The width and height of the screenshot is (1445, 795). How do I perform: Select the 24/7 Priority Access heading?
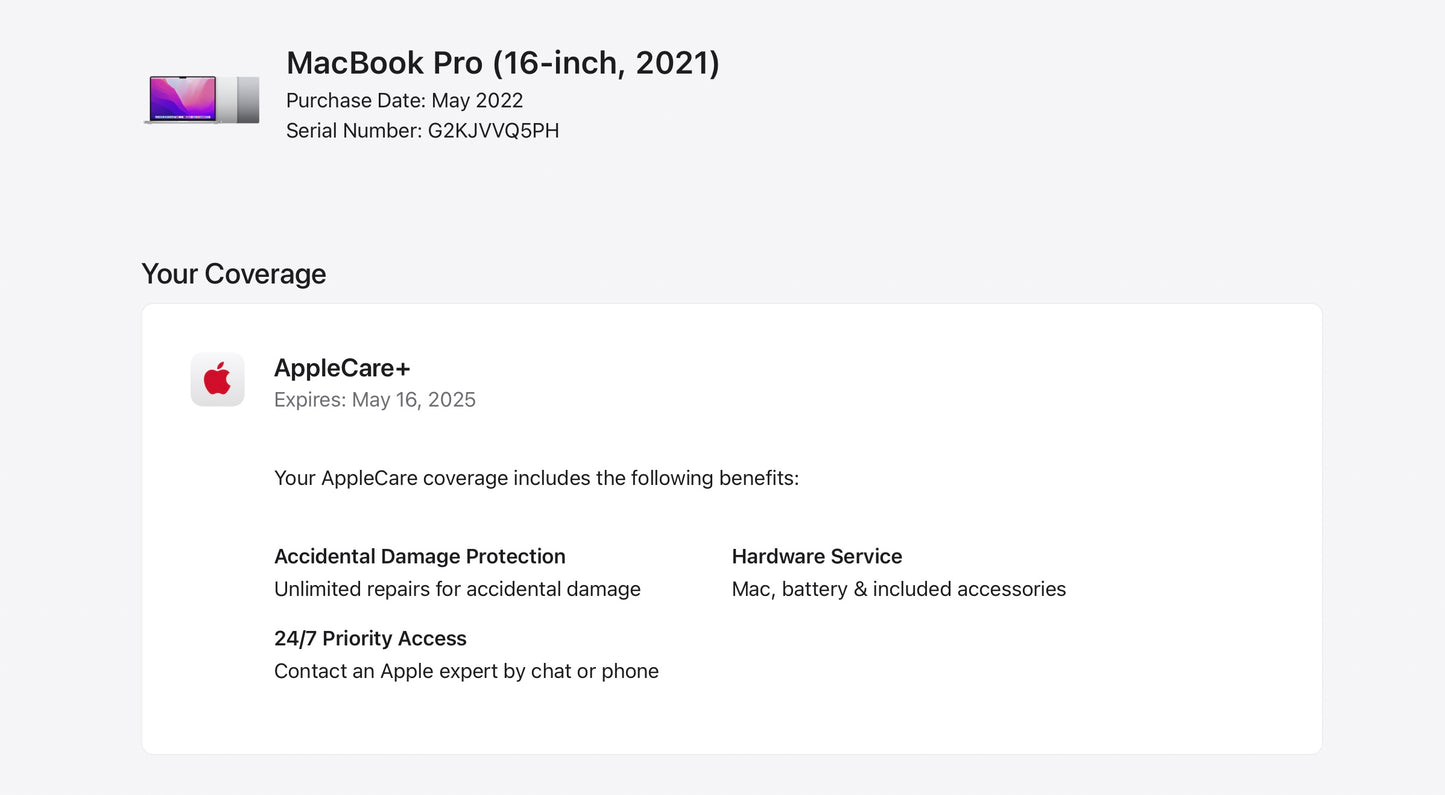(x=370, y=638)
